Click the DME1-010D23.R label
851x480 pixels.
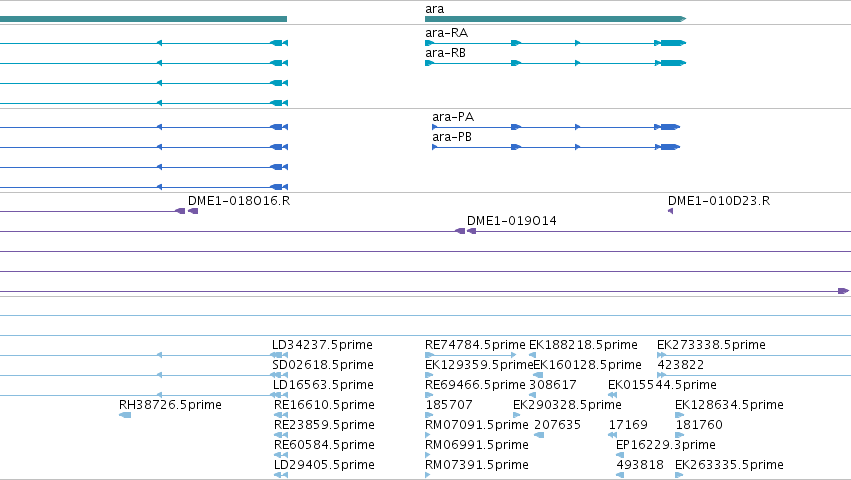tap(719, 200)
